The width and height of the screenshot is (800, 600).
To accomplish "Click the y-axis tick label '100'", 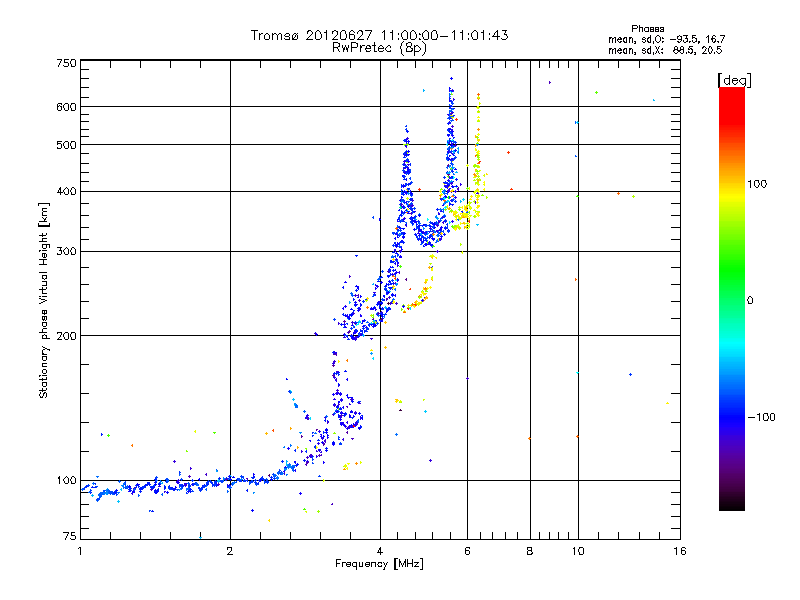I will [66, 480].
